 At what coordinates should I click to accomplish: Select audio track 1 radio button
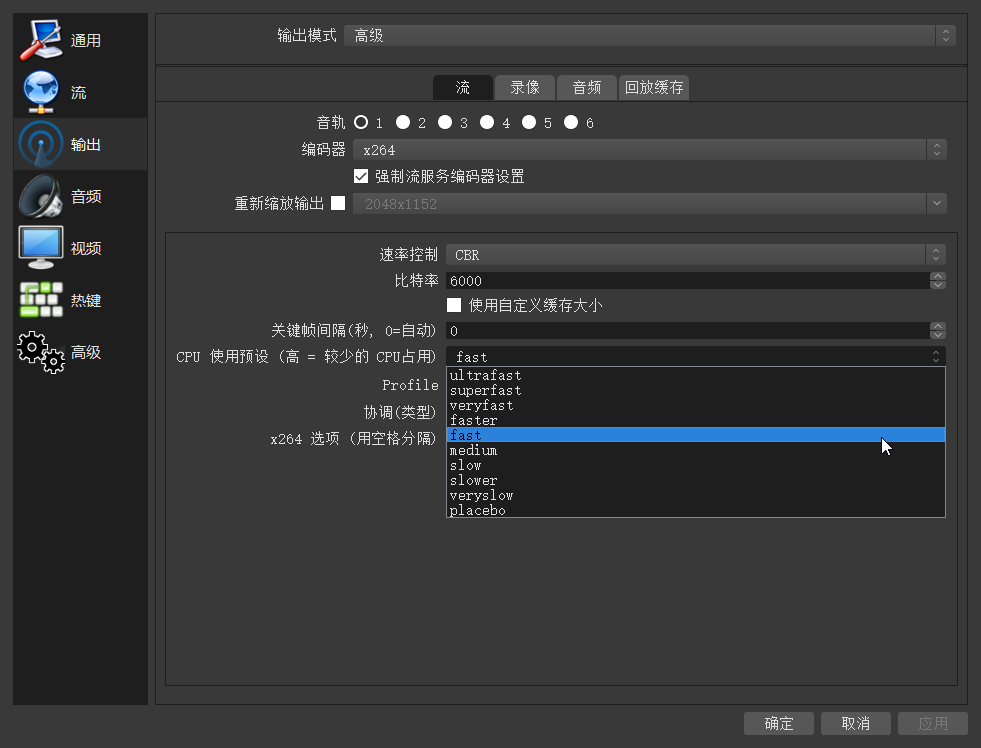361,122
